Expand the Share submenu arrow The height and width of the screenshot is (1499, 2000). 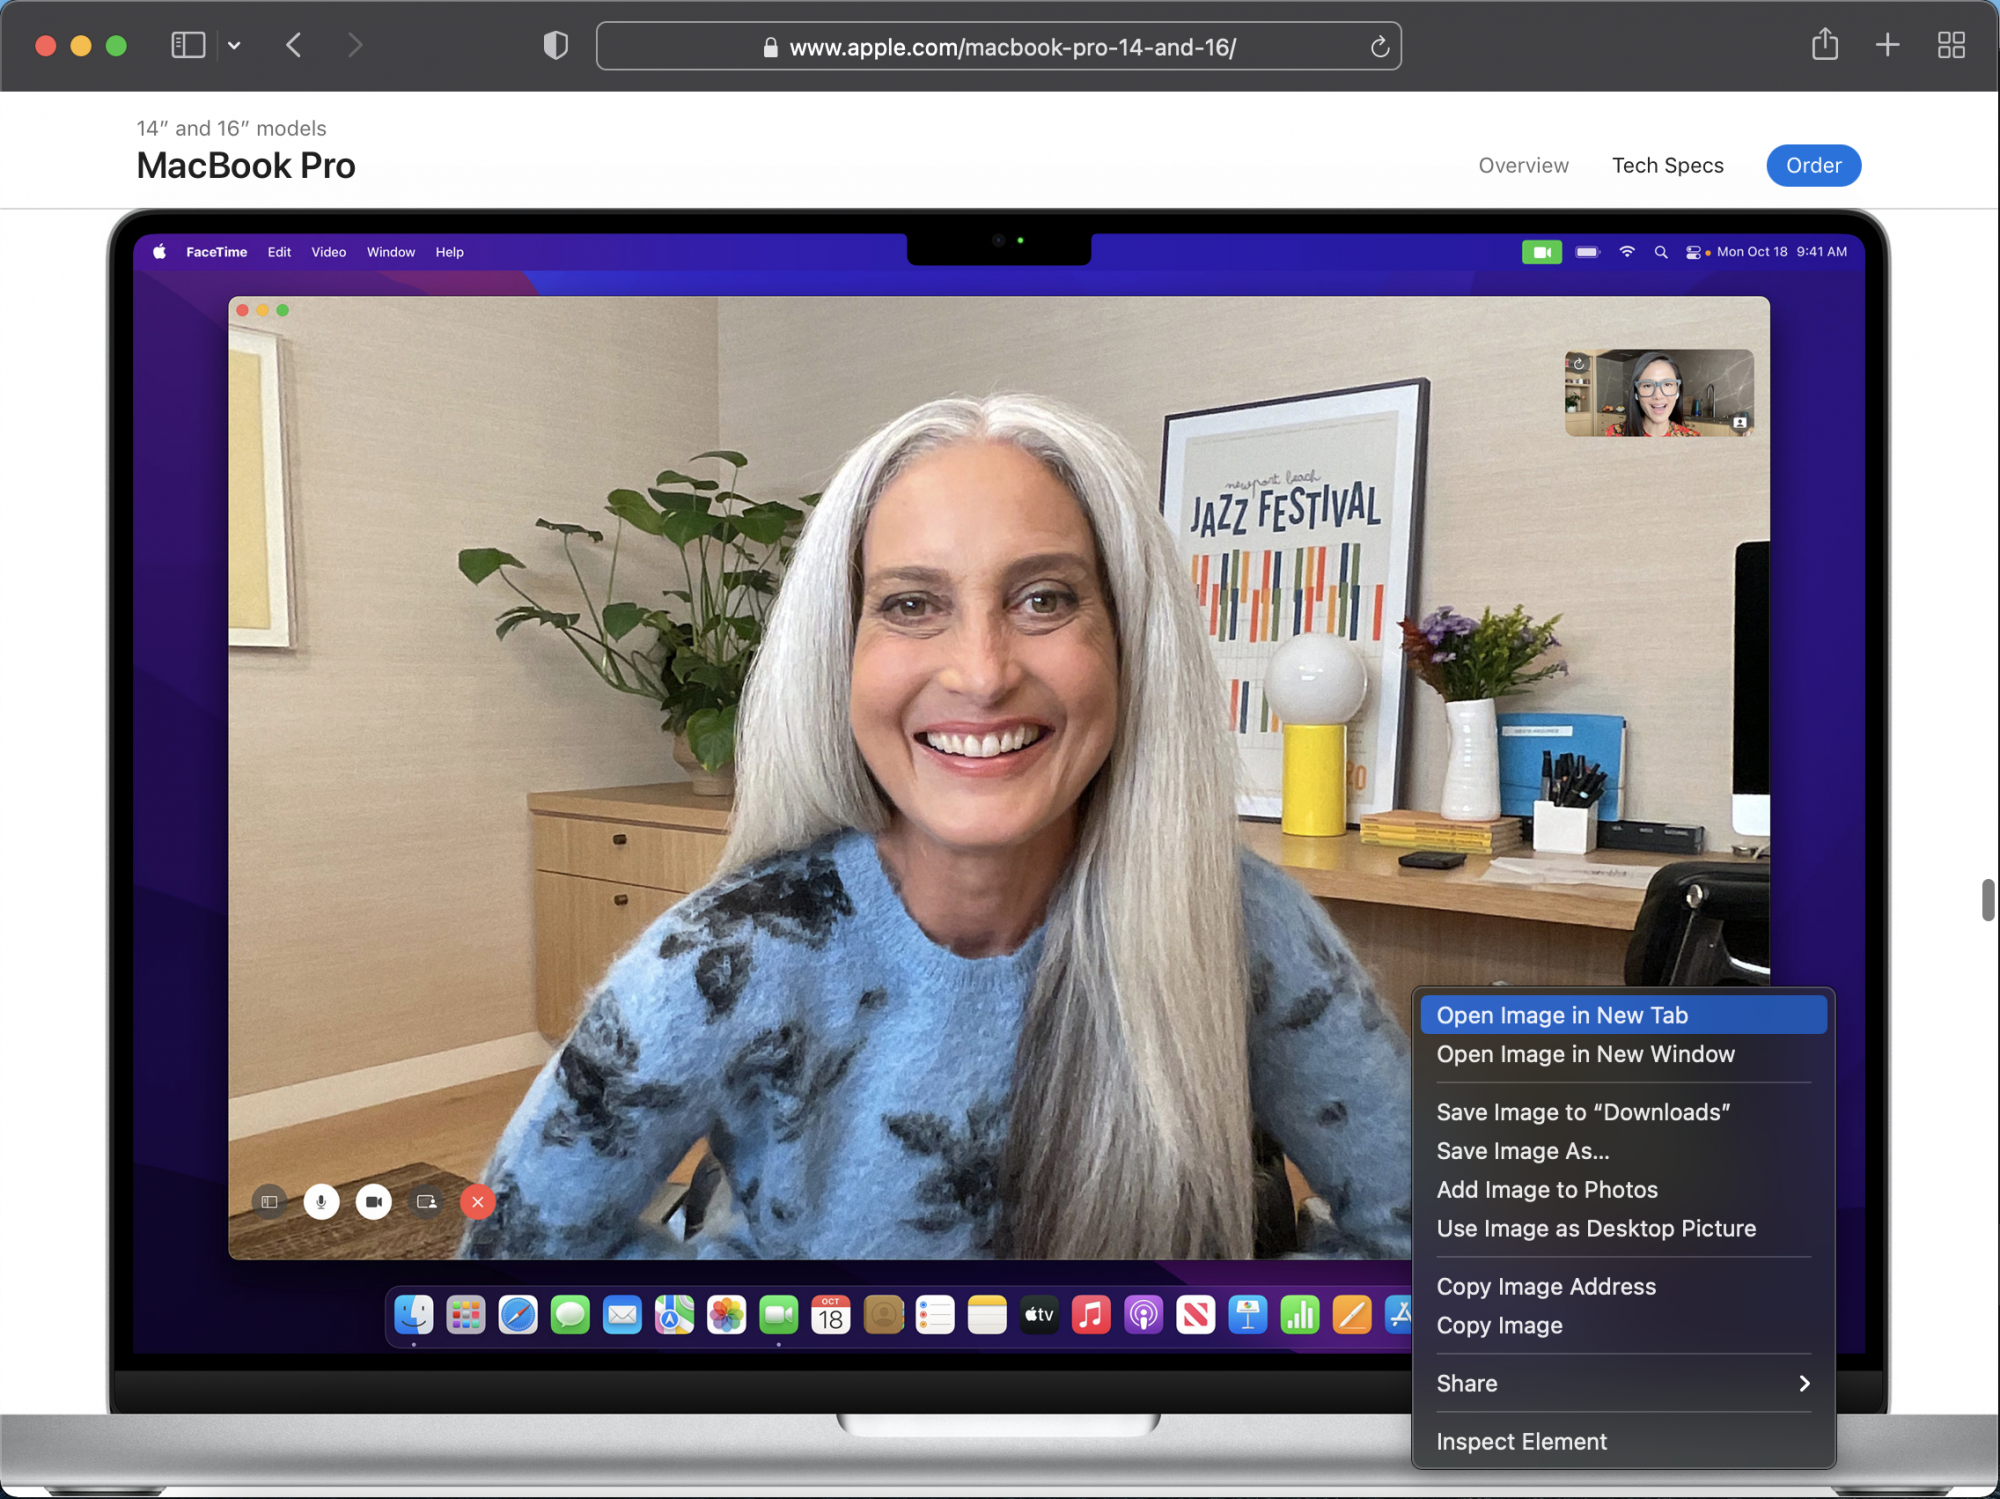tap(1804, 1383)
